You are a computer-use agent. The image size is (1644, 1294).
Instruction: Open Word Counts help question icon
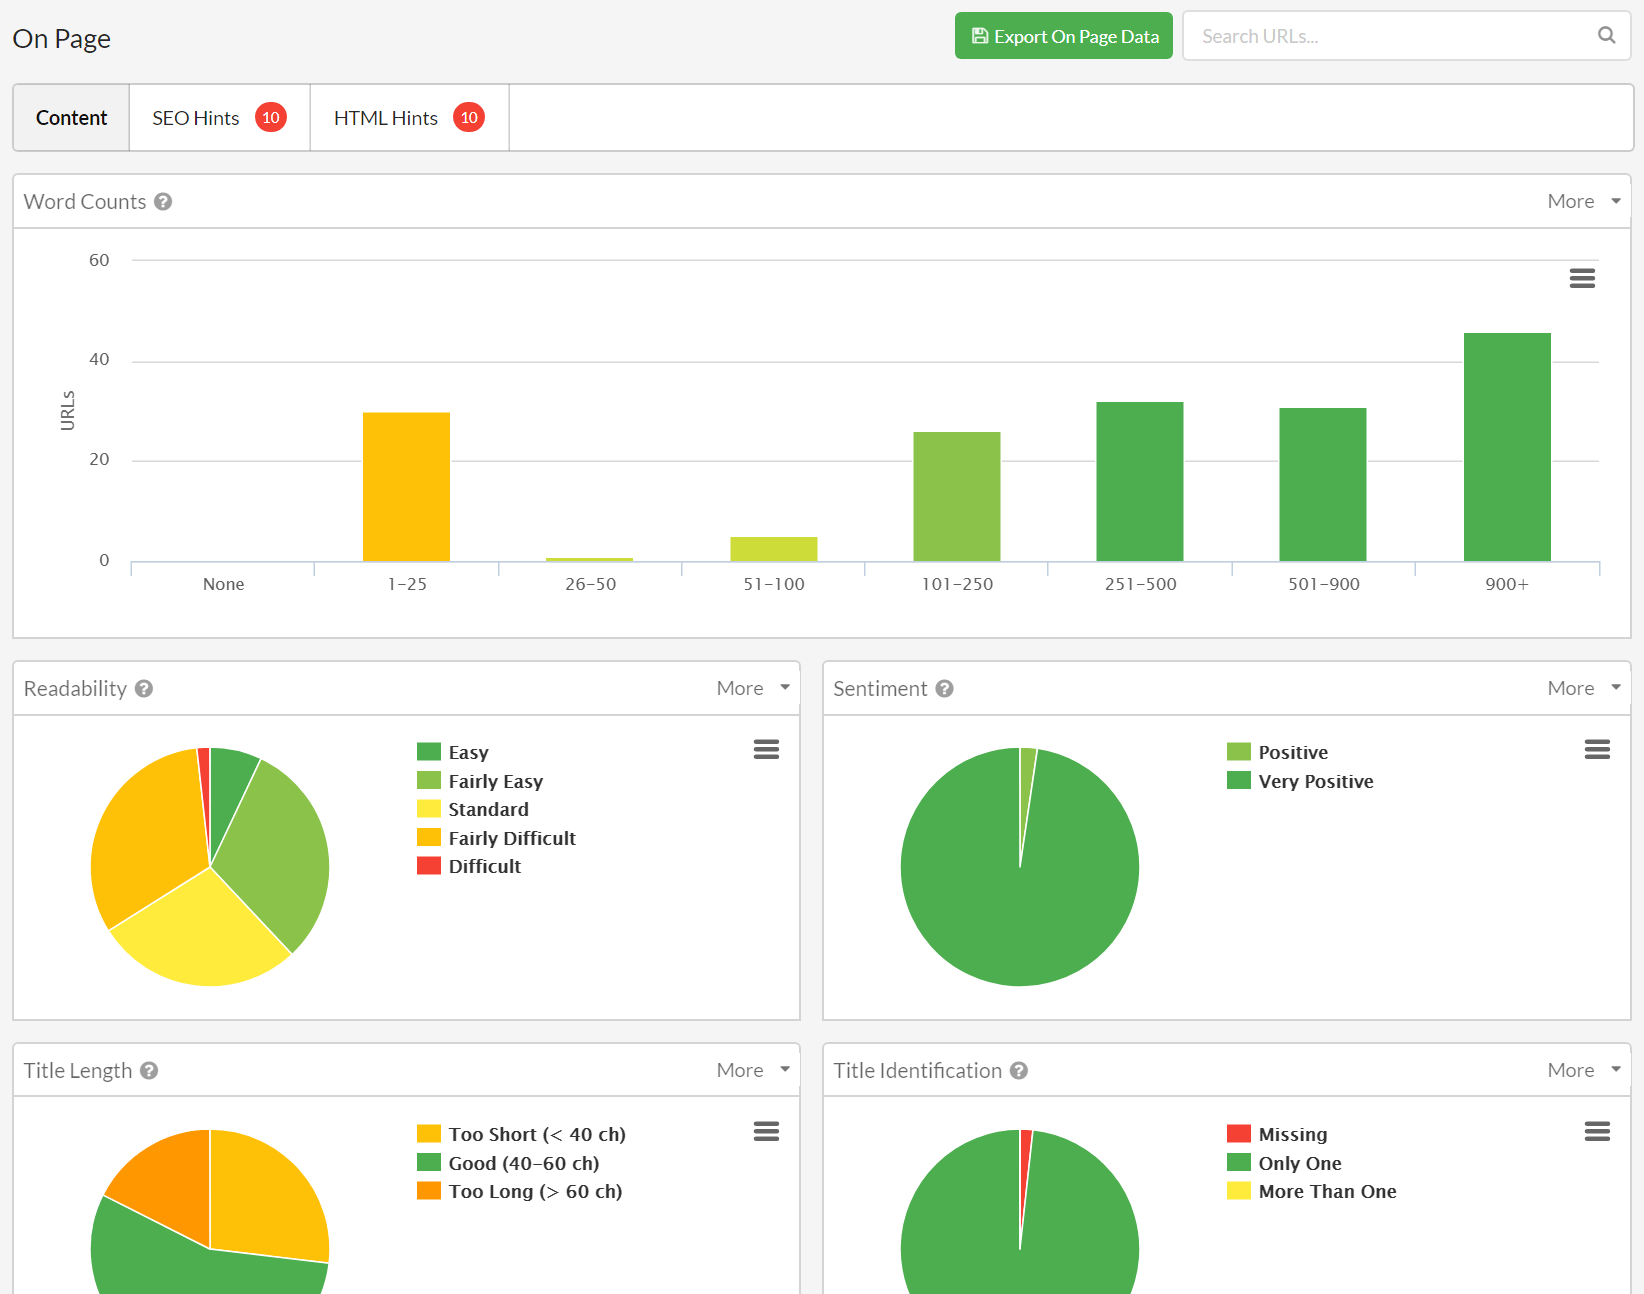pyautogui.click(x=163, y=202)
